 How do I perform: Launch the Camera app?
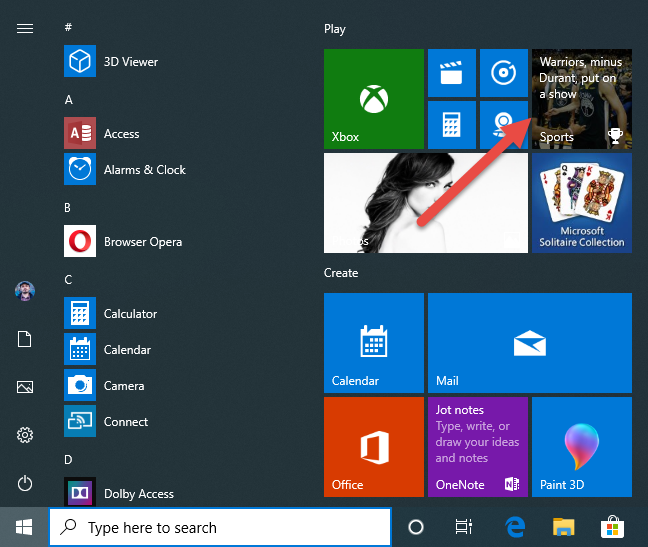point(104,385)
